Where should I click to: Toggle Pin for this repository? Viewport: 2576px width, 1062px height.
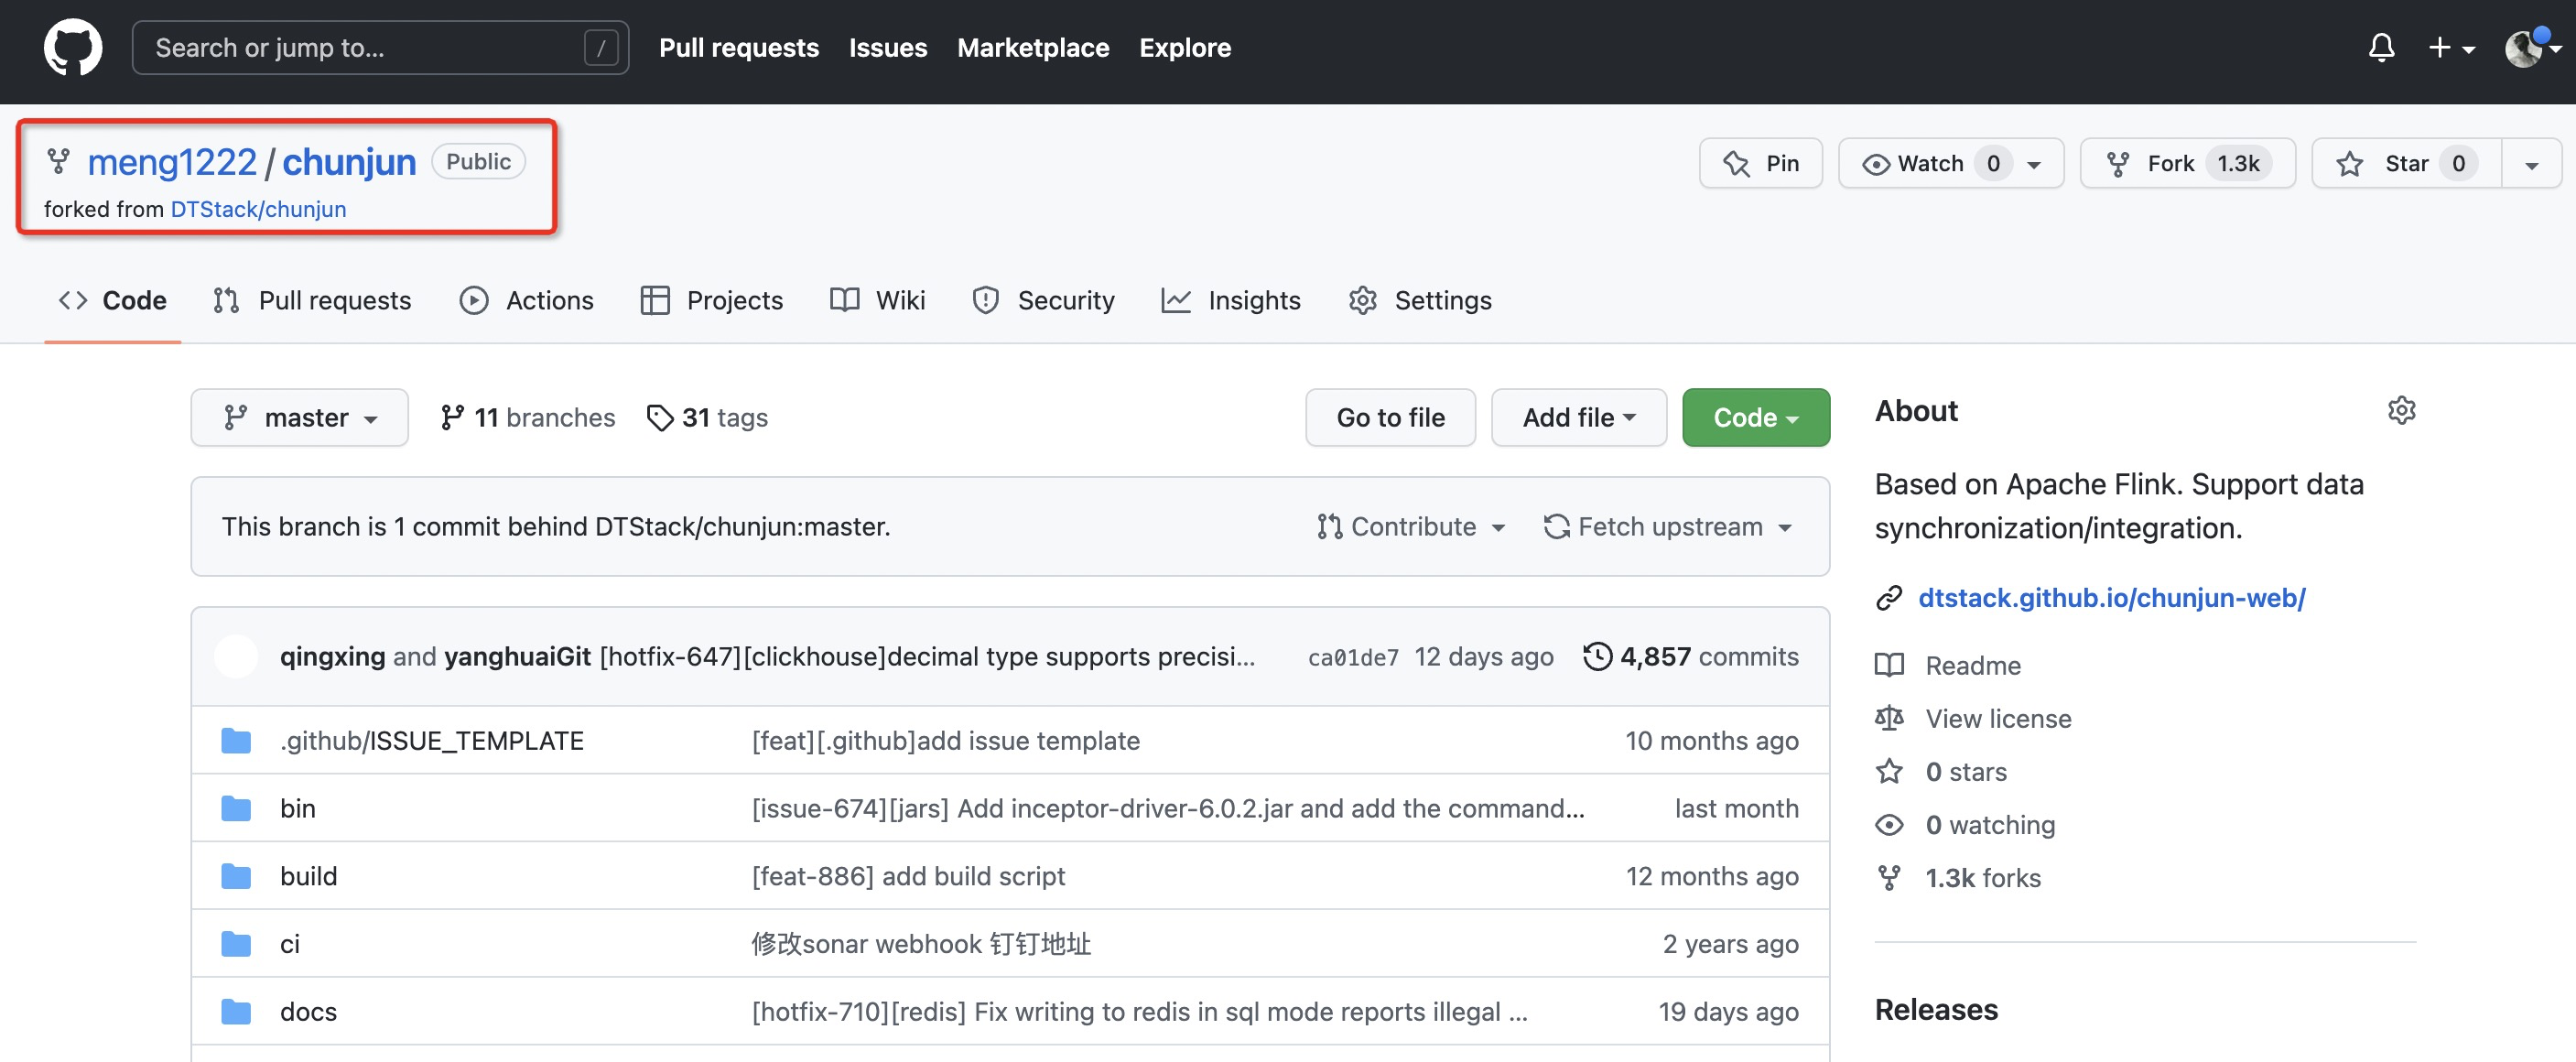(1760, 164)
